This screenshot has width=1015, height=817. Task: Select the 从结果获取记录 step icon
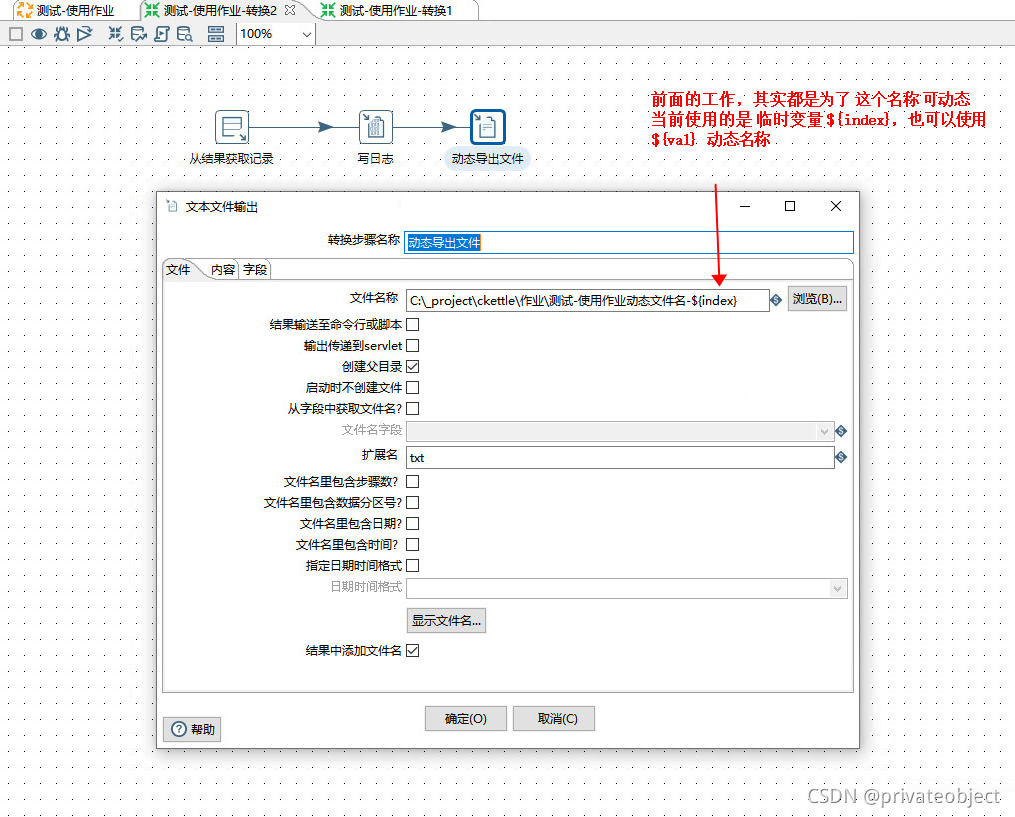tap(232, 126)
